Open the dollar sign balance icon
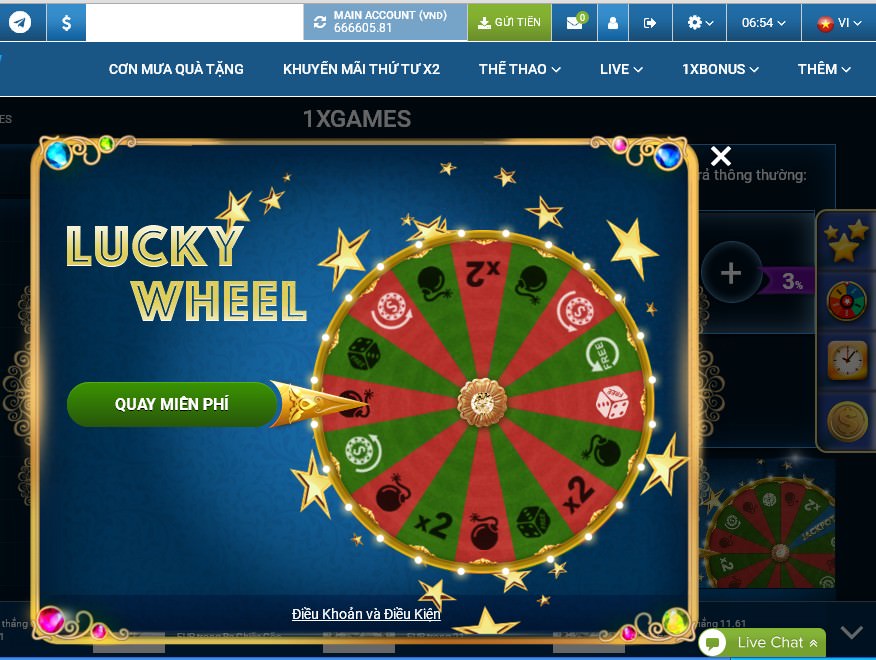 [66, 22]
